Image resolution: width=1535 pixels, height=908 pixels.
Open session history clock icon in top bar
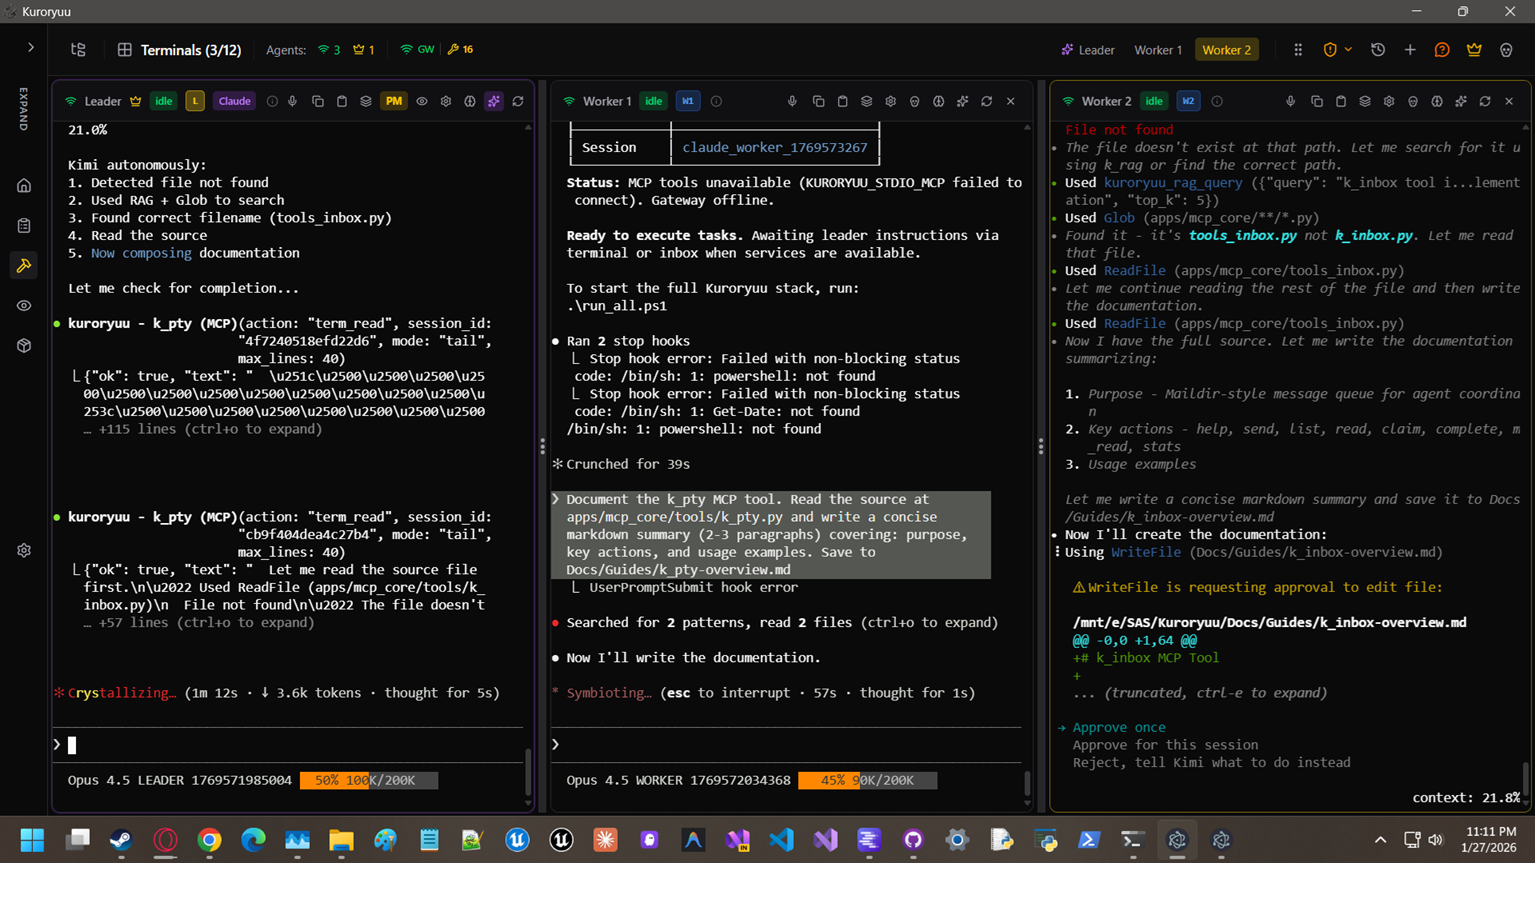[1378, 50]
